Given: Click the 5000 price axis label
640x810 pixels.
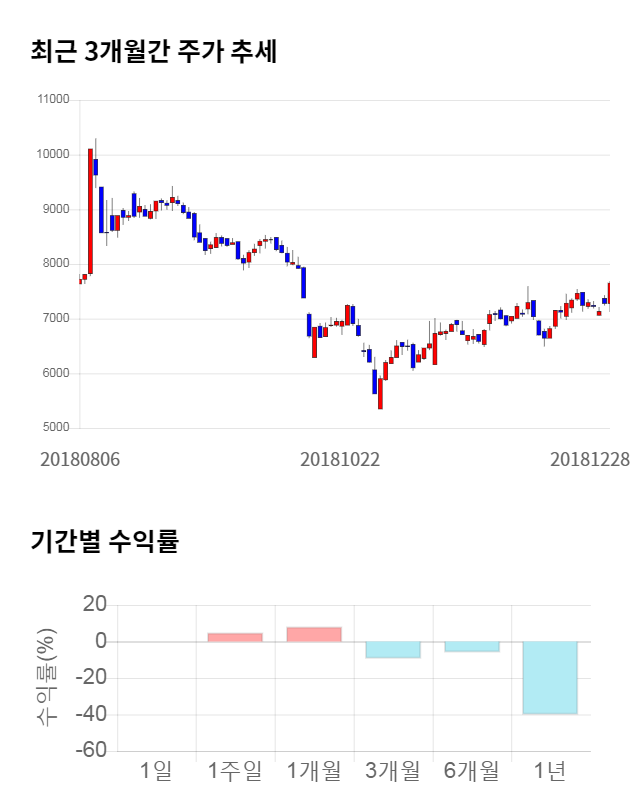Looking at the screenshot, I should 55,428.
